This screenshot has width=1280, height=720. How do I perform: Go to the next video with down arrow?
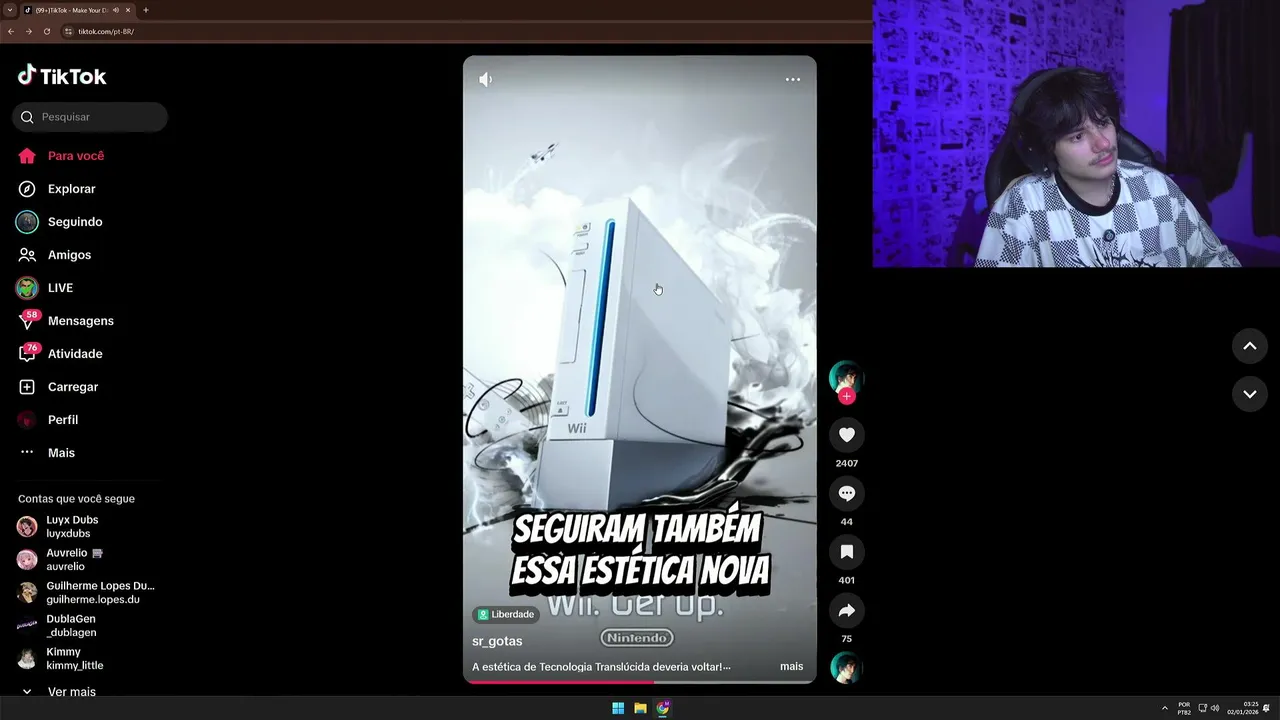[x=1249, y=394]
